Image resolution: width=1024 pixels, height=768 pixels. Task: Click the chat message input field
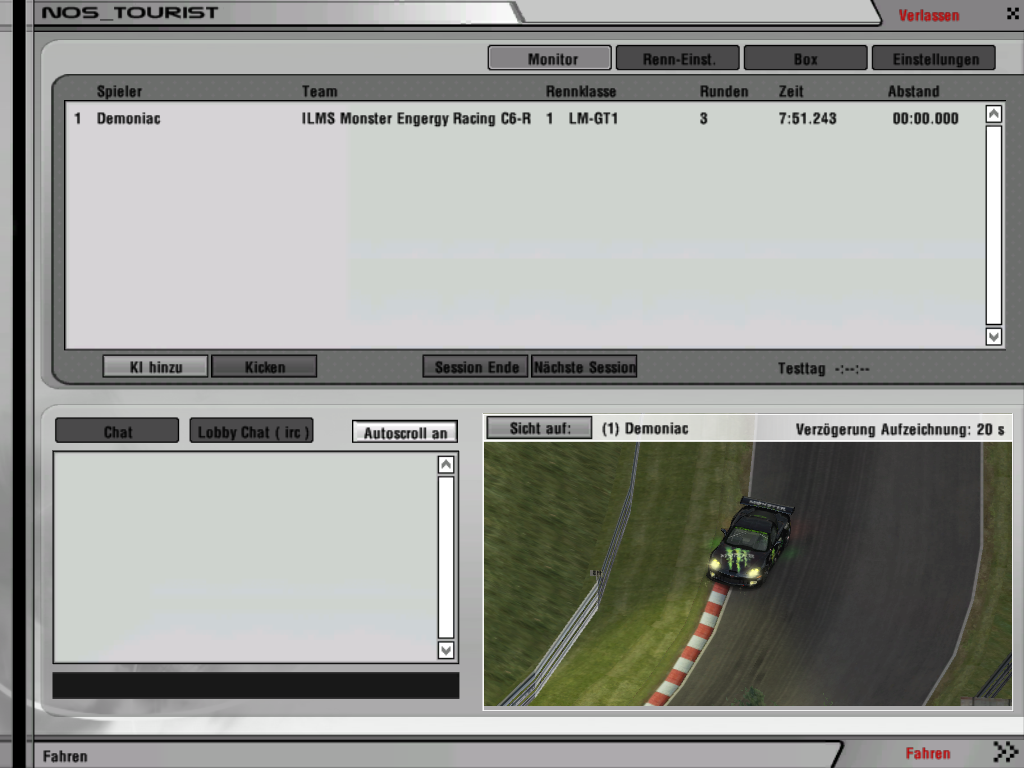click(x=255, y=685)
